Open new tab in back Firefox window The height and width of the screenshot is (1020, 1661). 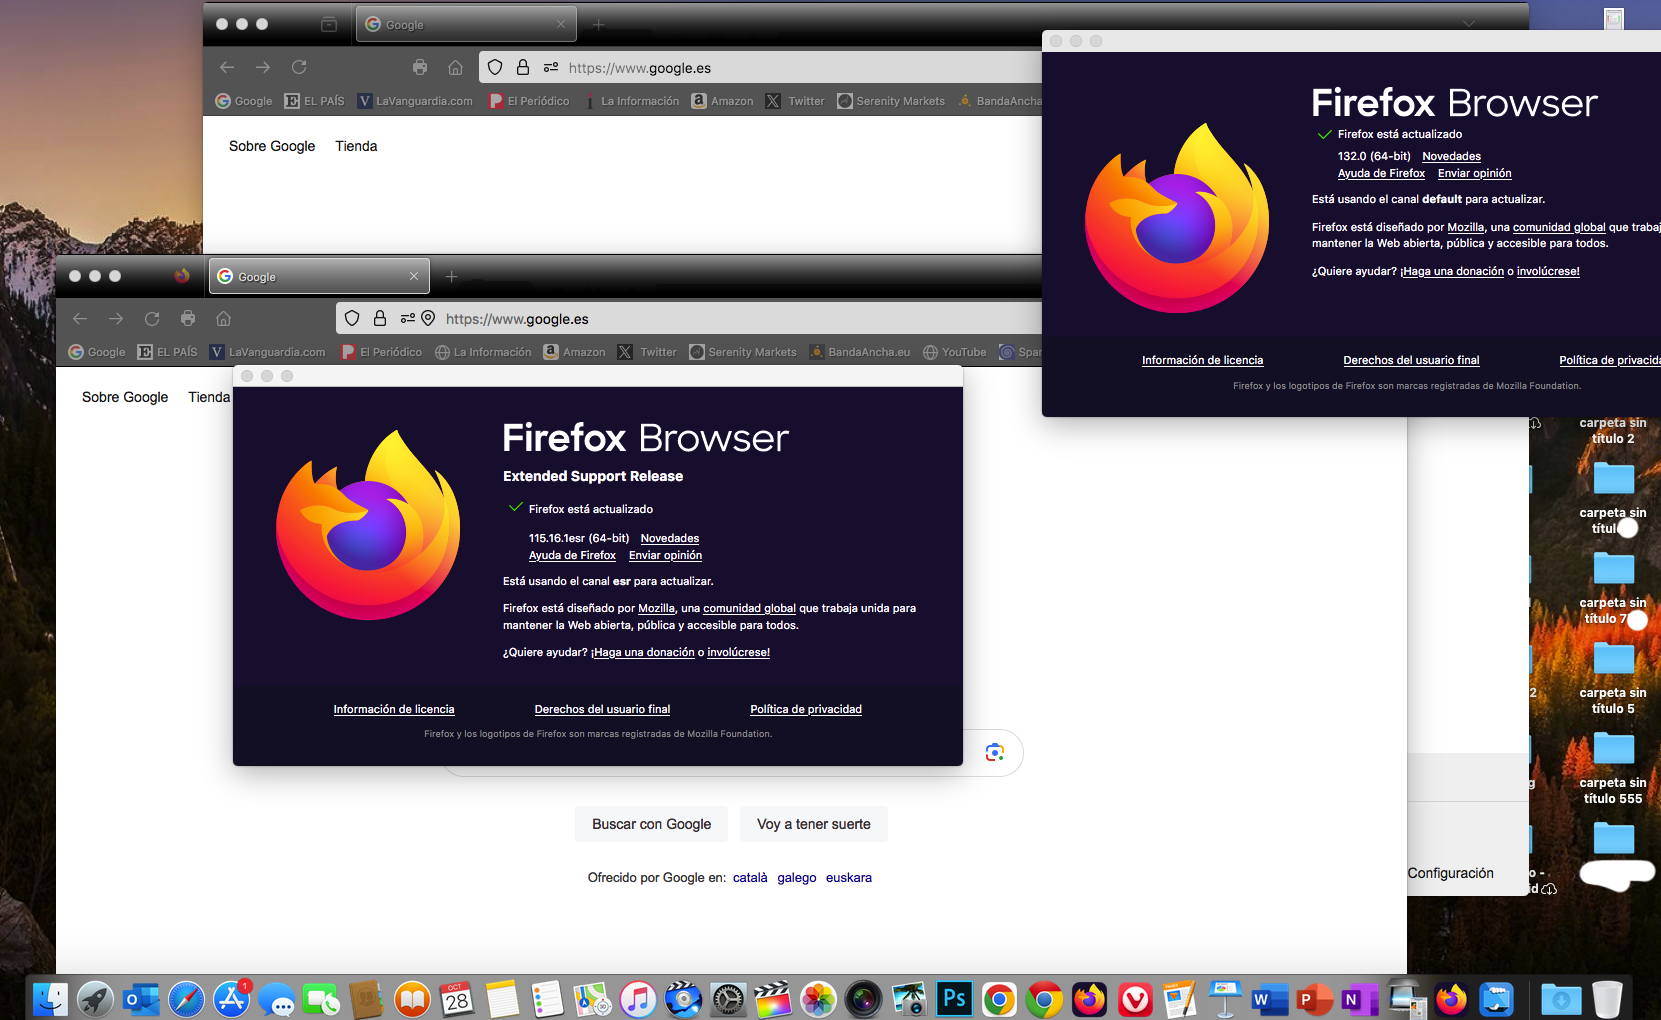pos(598,24)
